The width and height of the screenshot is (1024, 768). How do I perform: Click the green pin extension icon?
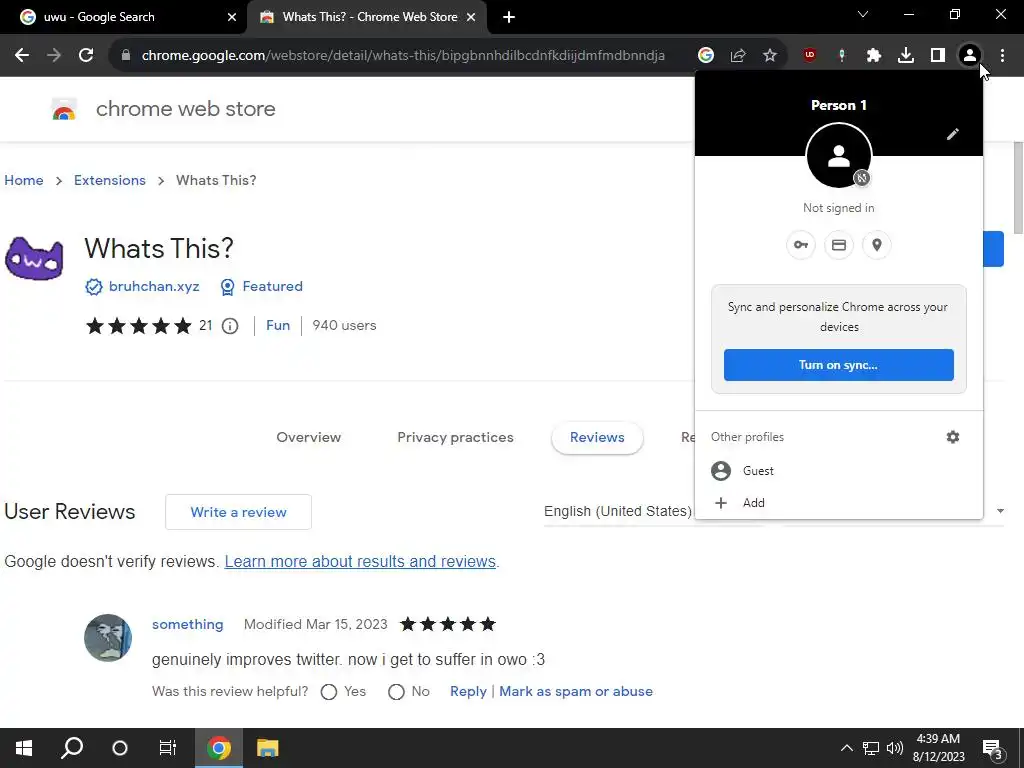[x=842, y=55]
